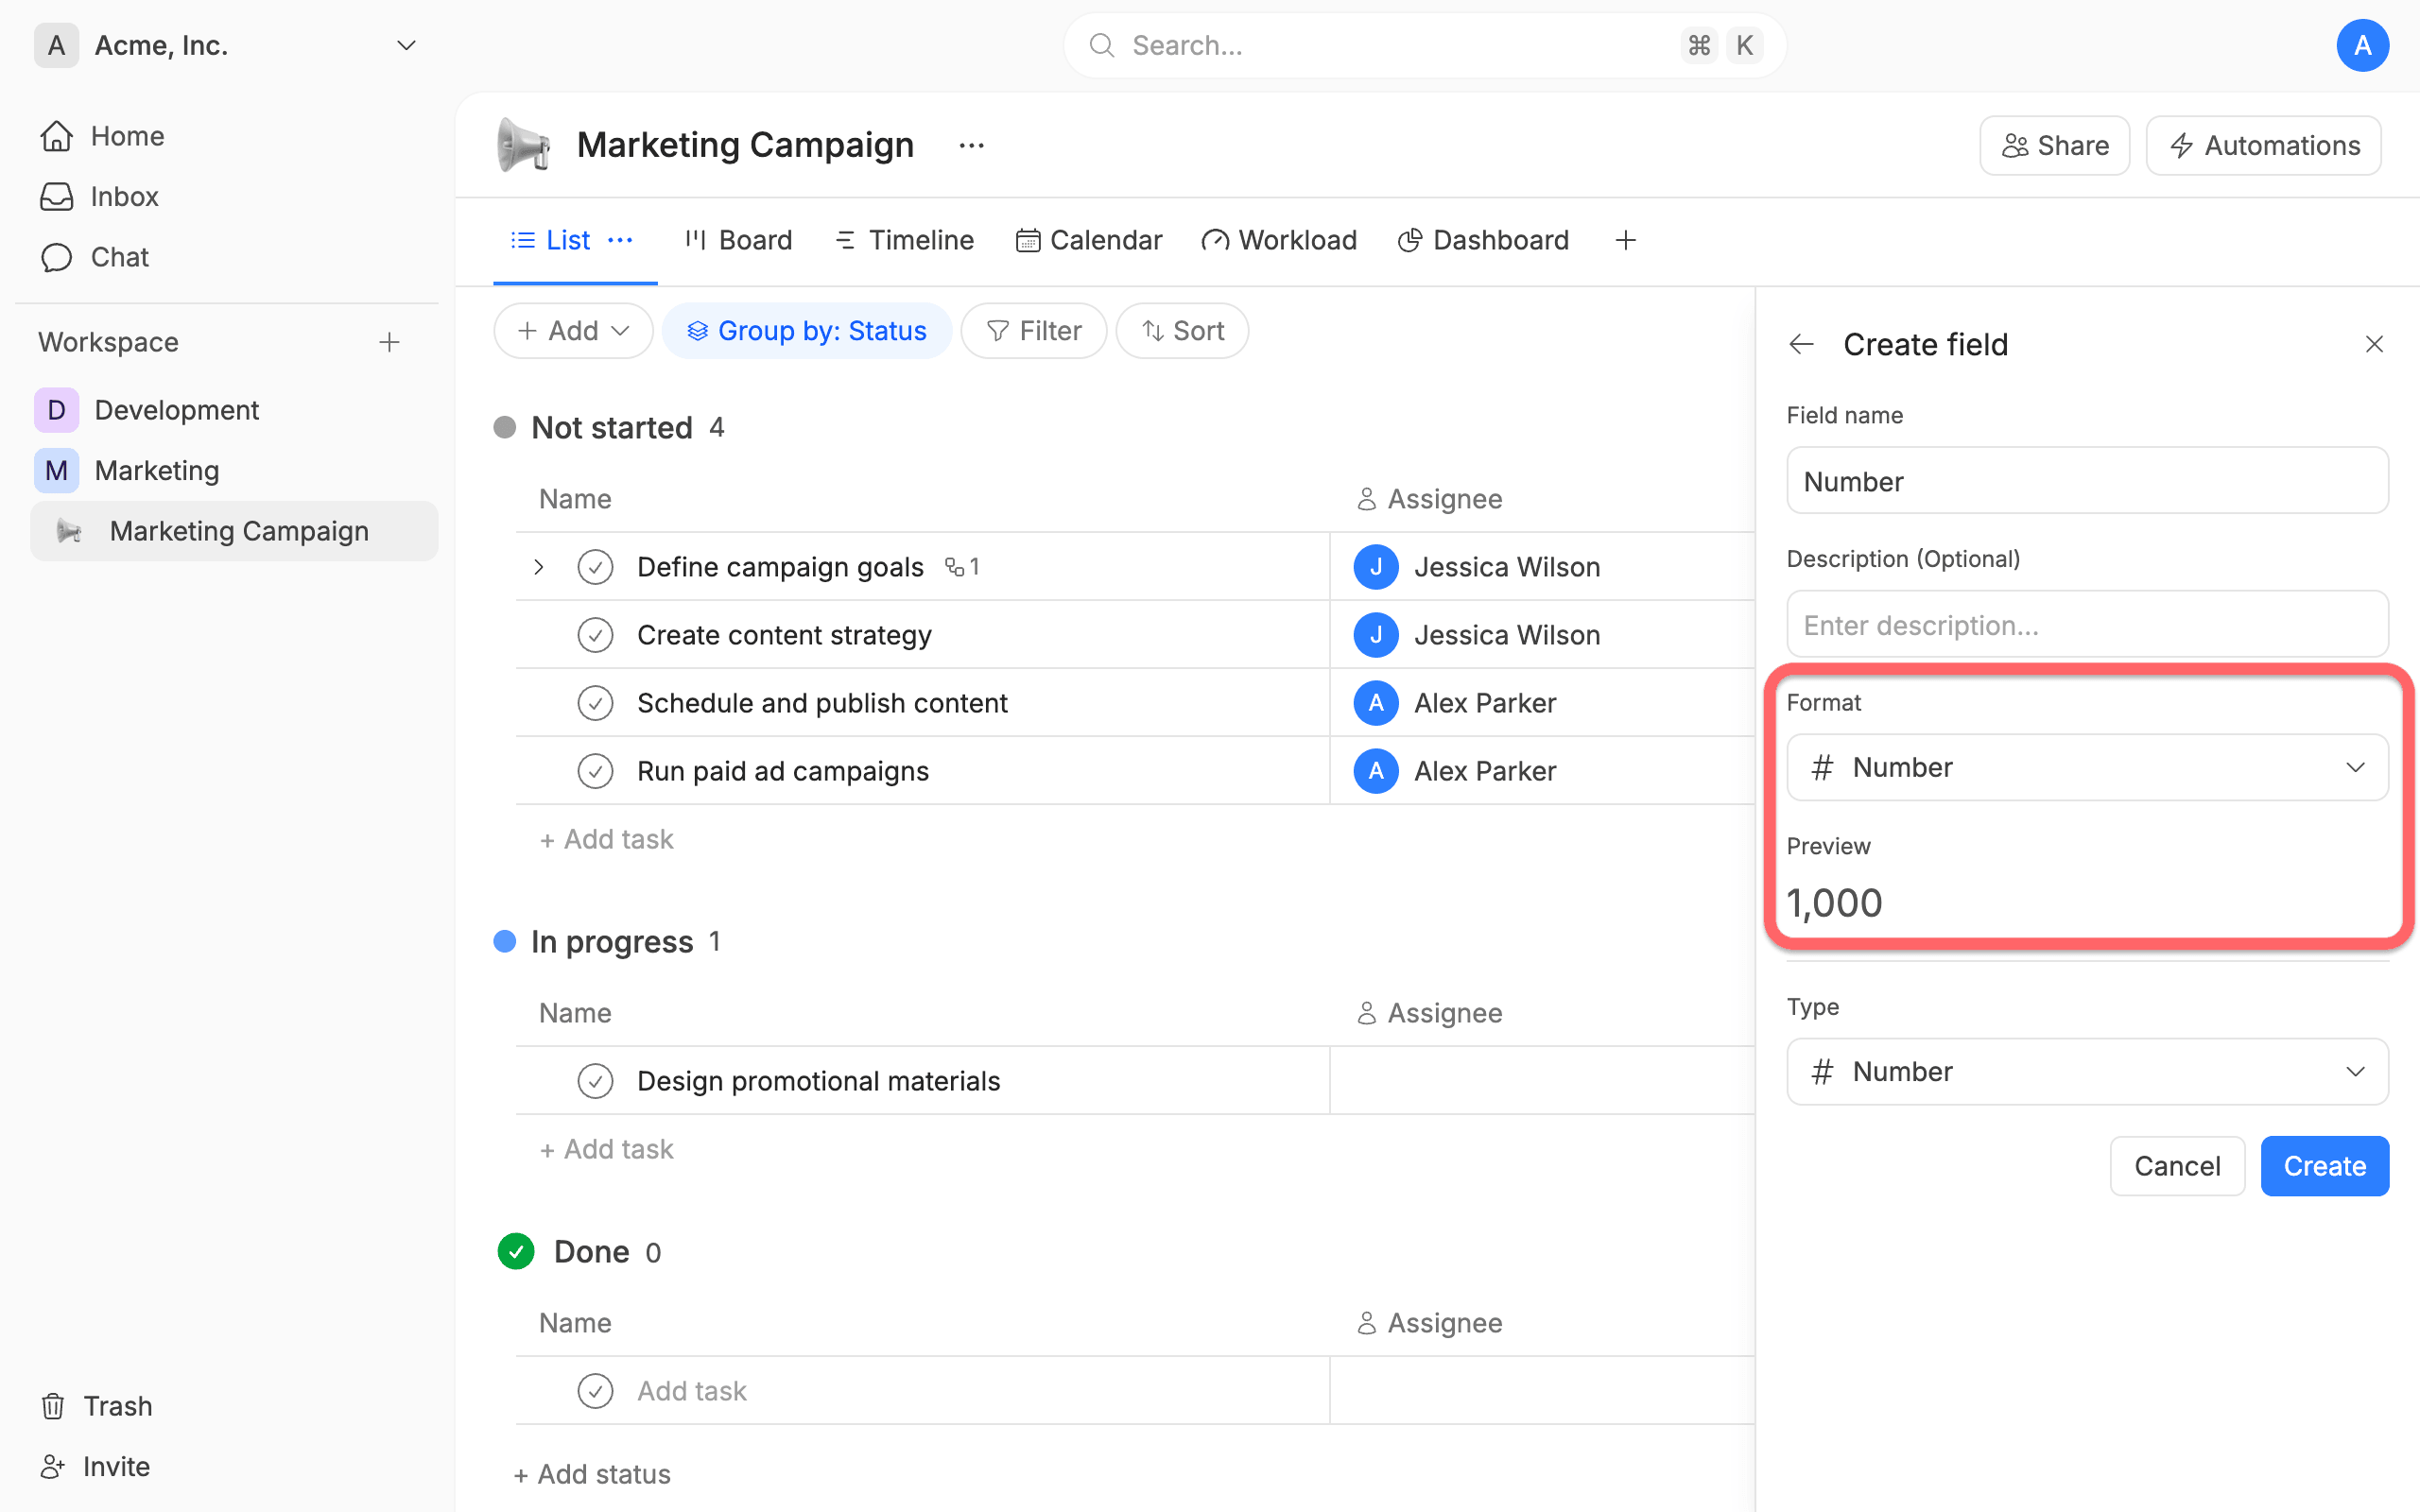Click Alex Parker's avatar on Run paid ad campaigns row
2420x1512 pixels.
click(x=1376, y=771)
